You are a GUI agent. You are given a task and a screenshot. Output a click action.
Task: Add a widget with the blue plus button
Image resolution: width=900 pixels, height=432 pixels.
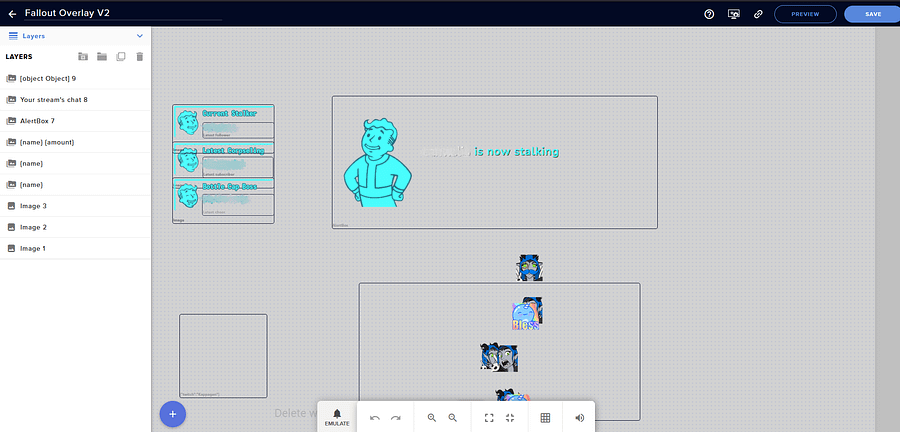(173, 414)
